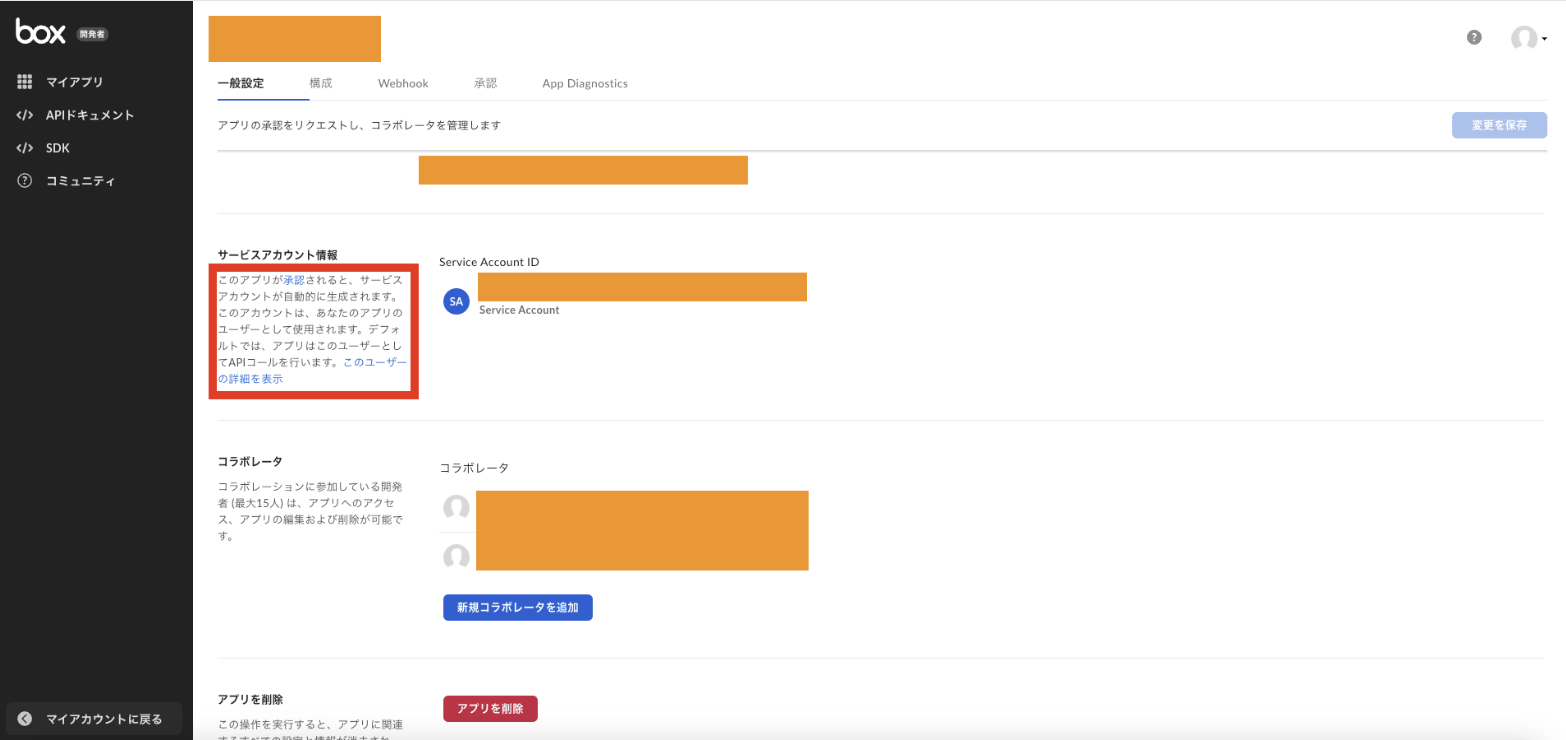Select the 承認 tab
Viewport: 1566px width, 740px height.
tap(485, 83)
